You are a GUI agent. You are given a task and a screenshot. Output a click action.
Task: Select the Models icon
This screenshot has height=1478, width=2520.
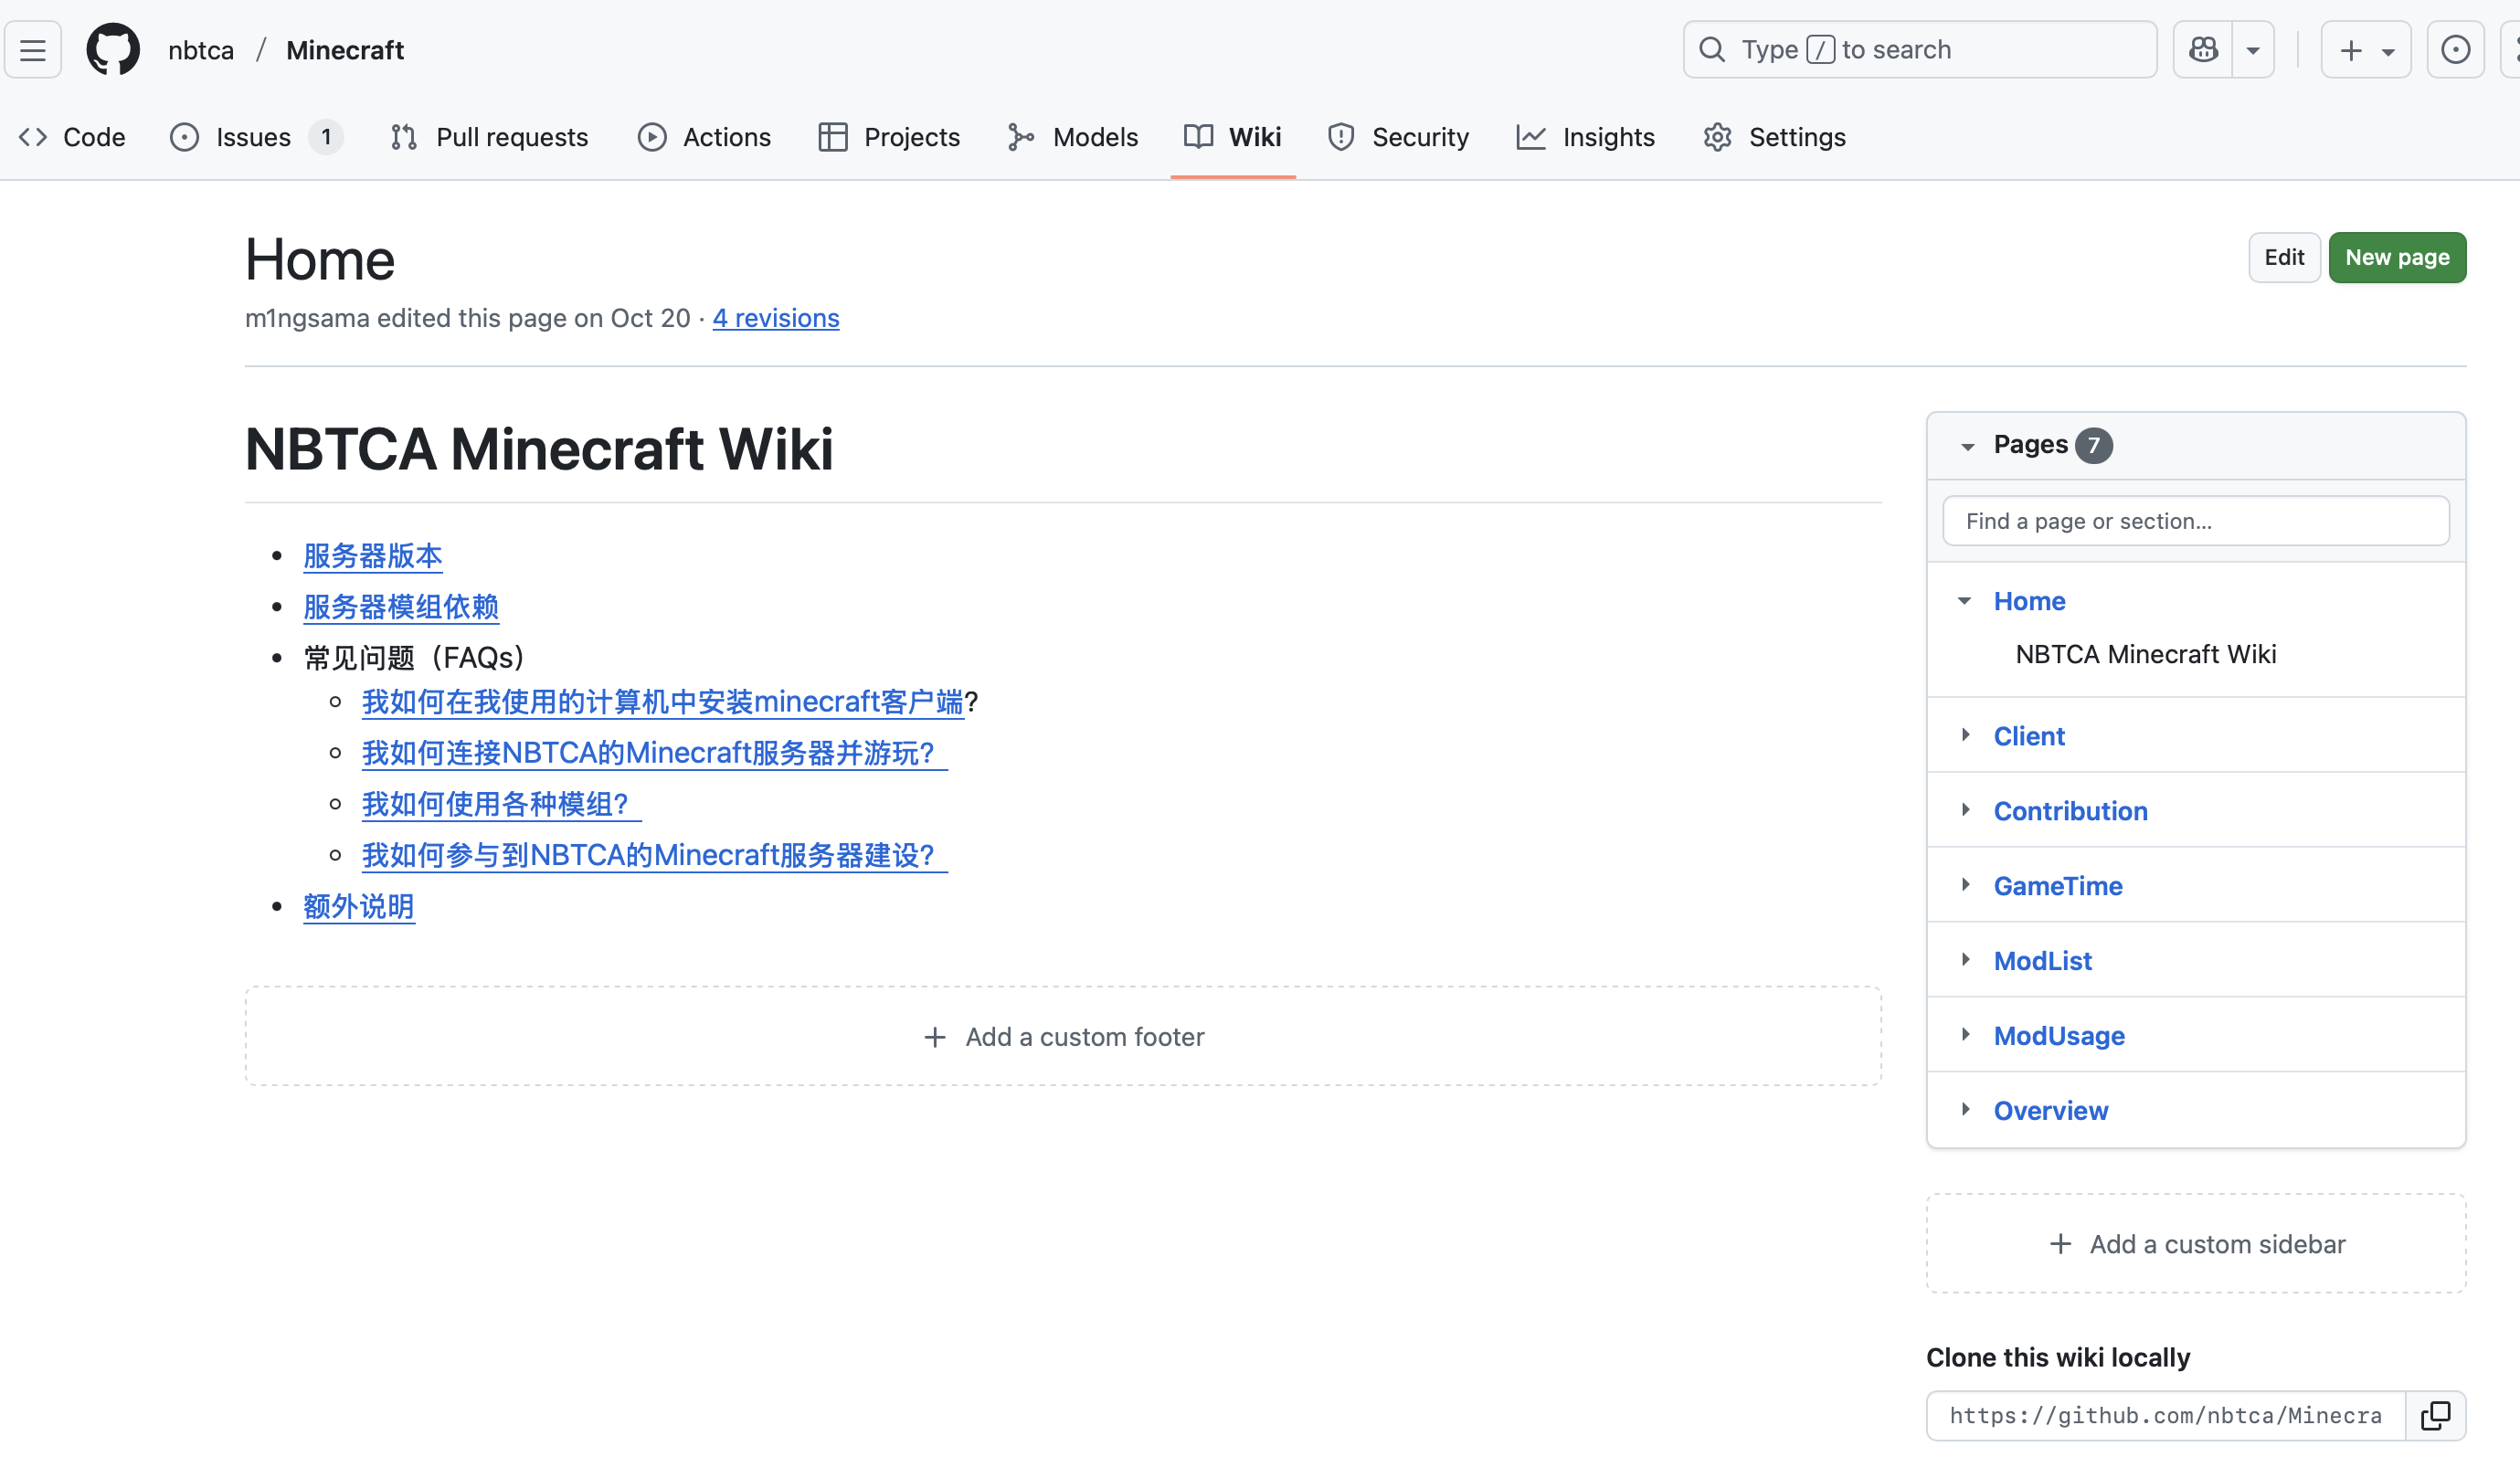tap(1021, 137)
